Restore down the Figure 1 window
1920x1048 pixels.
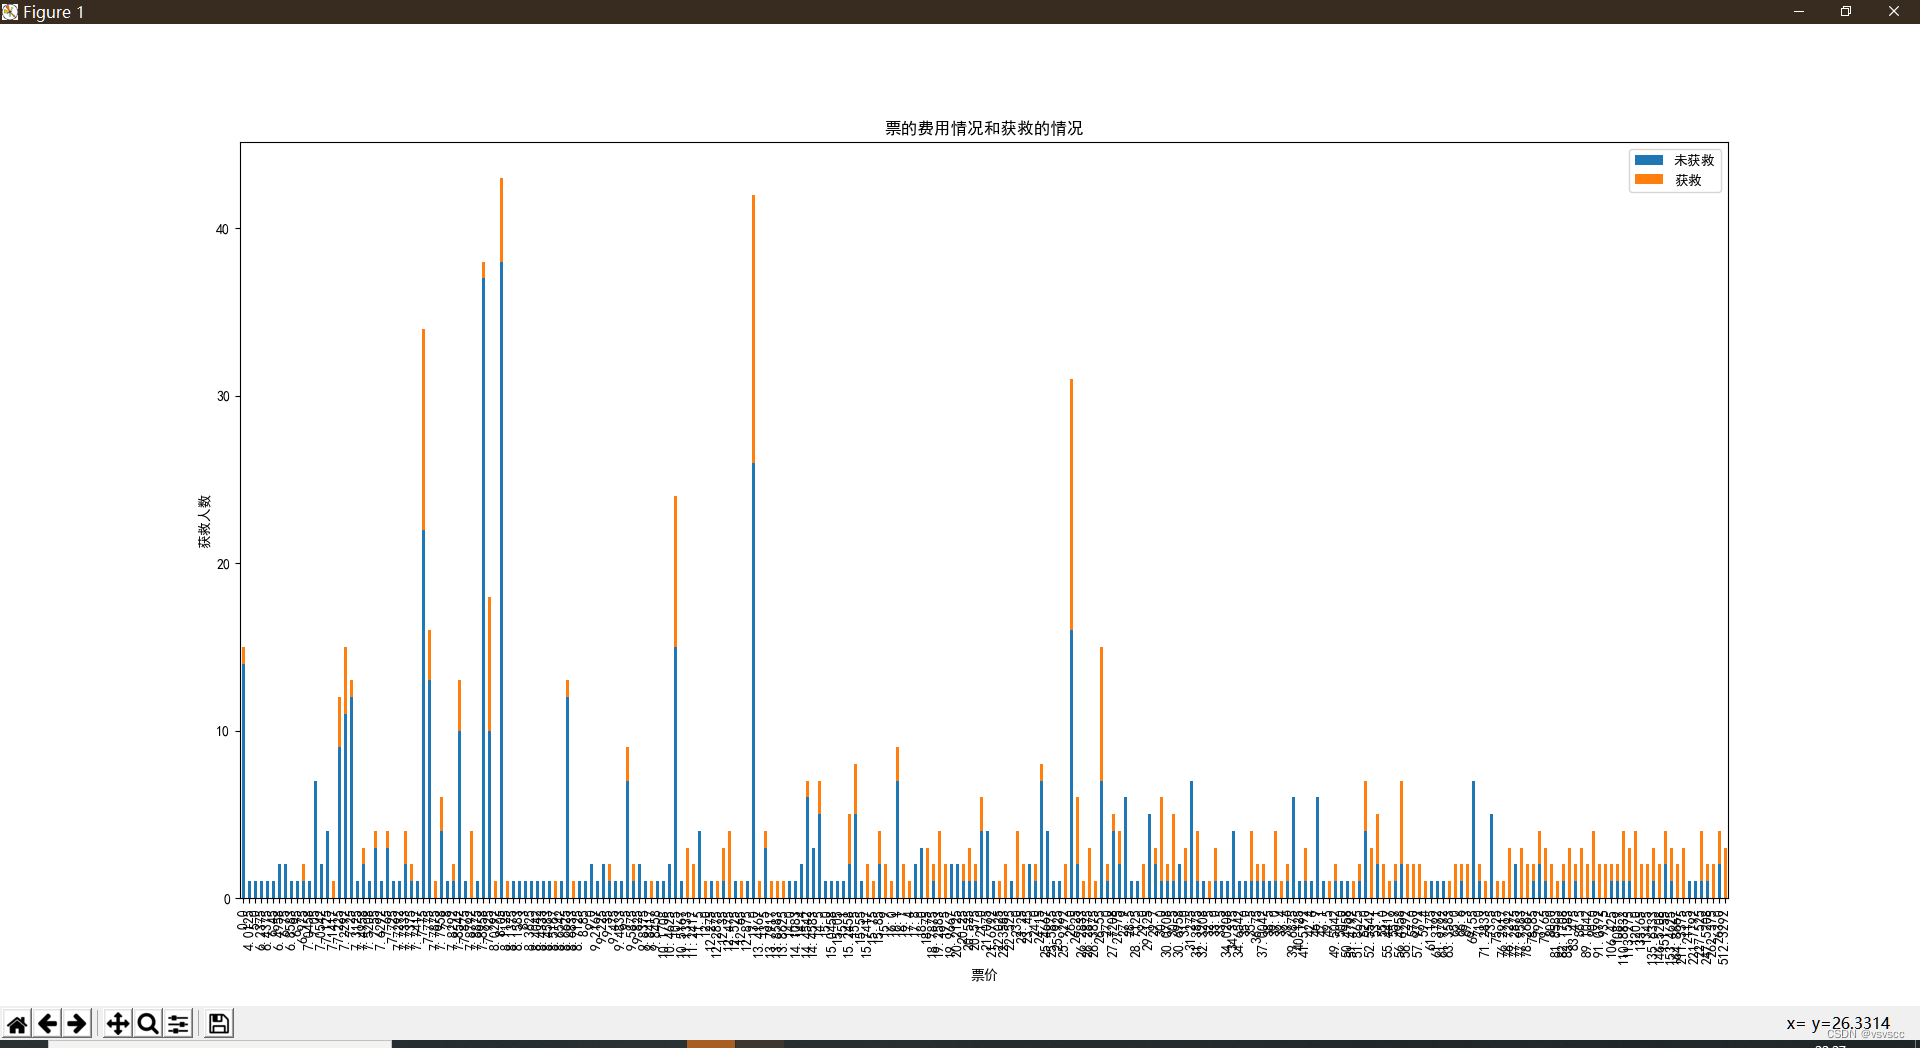pos(1846,12)
